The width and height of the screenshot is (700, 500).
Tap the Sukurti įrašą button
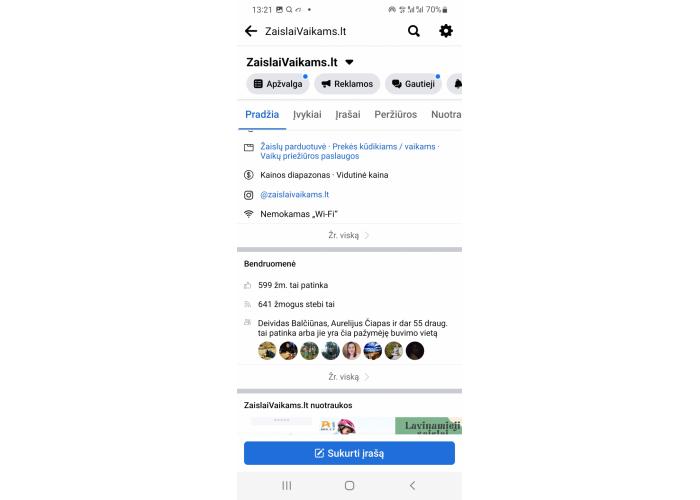click(350, 453)
